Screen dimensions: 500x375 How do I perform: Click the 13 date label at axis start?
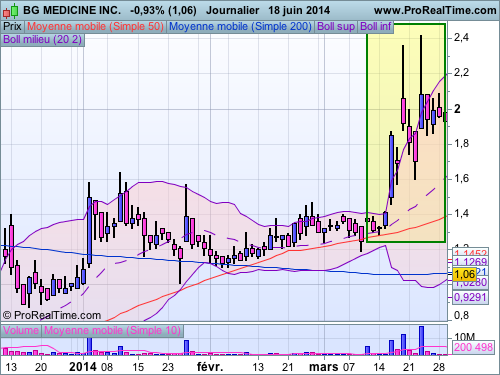[x=11, y=367]
